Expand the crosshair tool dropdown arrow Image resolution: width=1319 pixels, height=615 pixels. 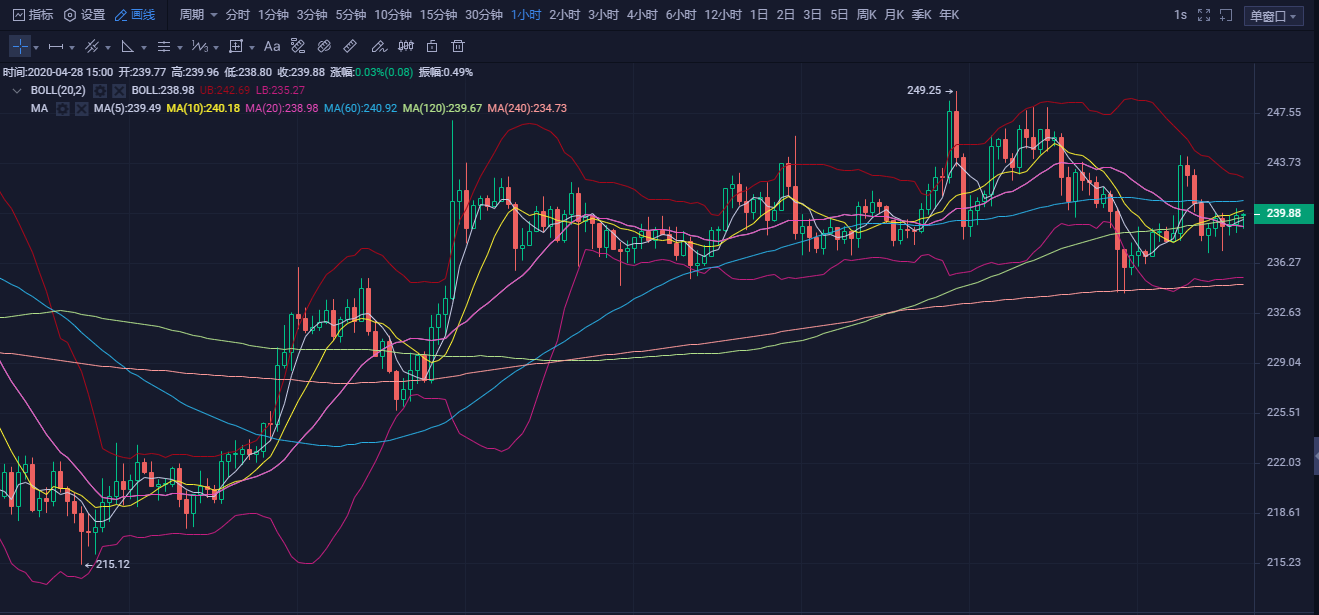tap(37, 47)
